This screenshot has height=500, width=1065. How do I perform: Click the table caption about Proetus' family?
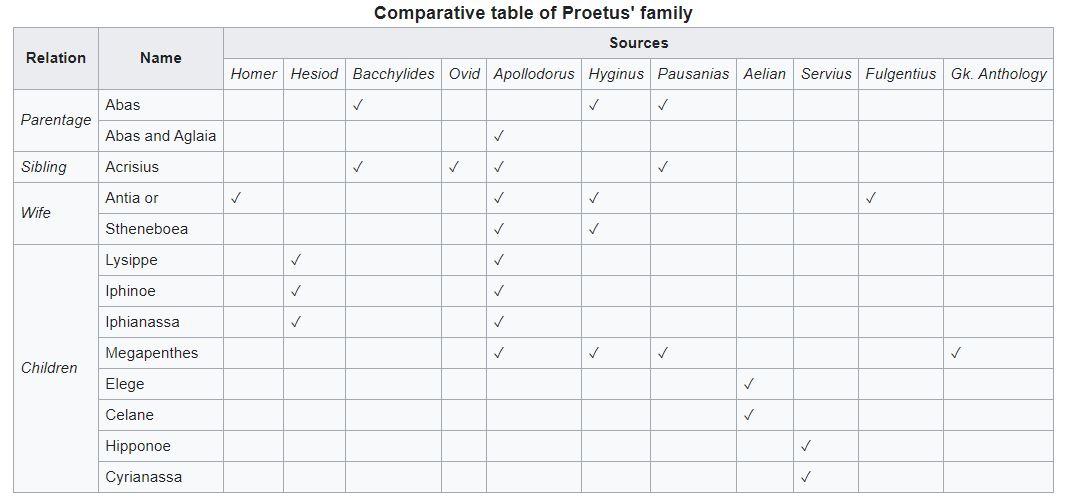tap(533, 13)
